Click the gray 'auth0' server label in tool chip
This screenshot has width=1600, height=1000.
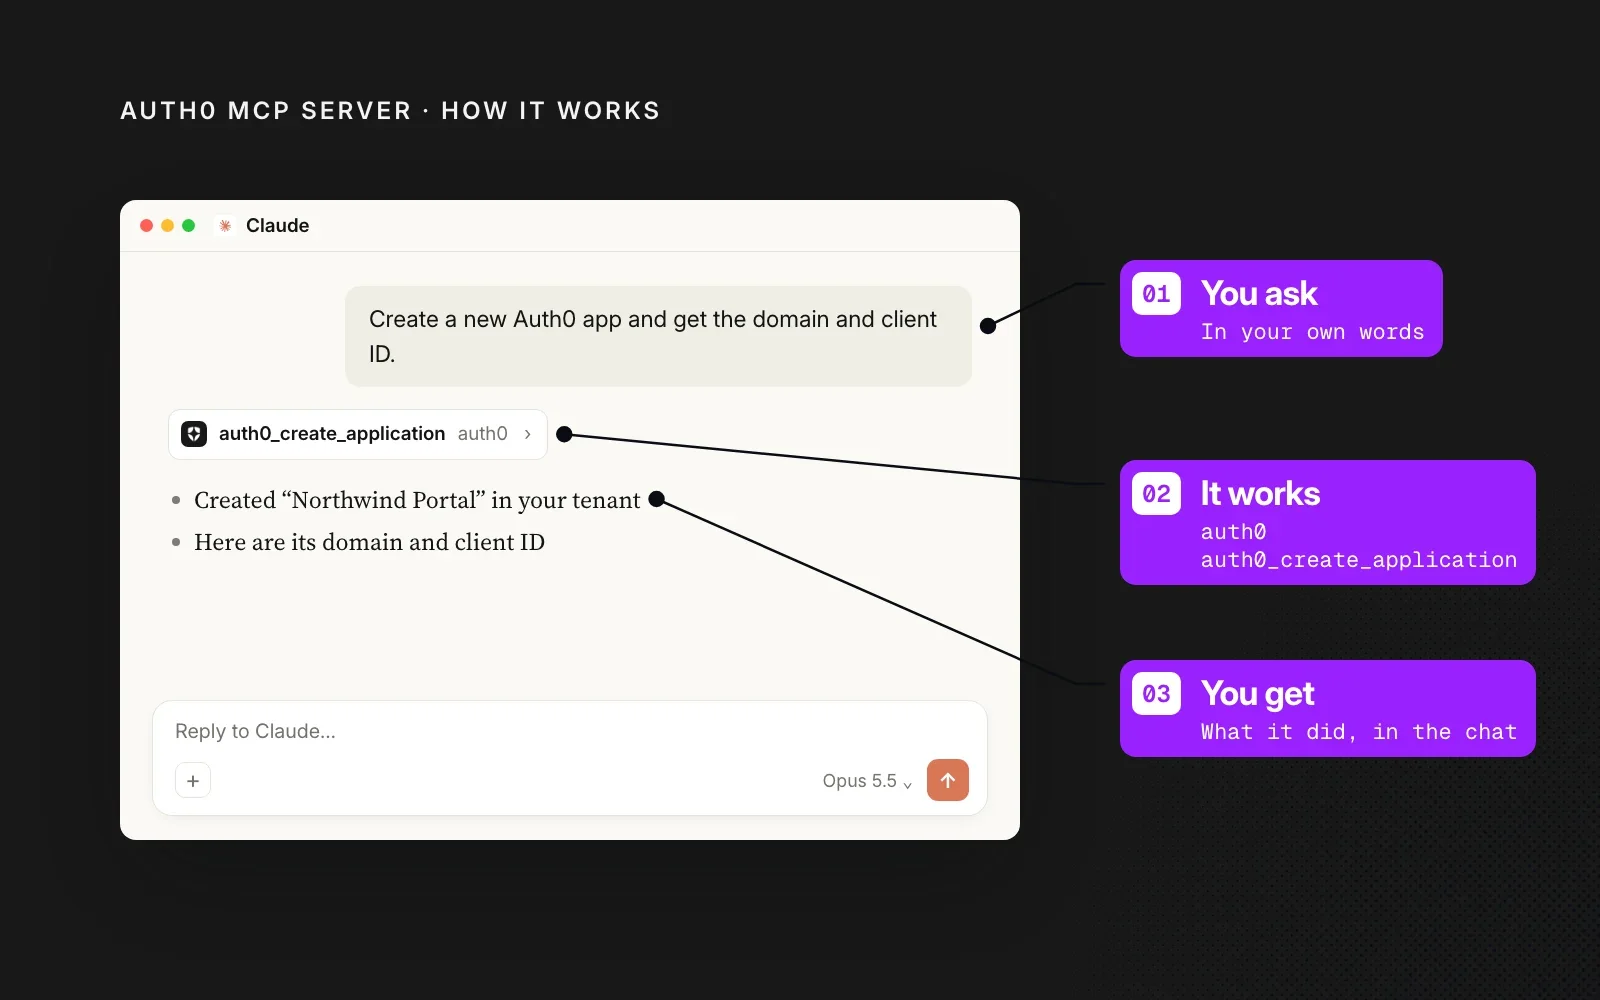[483, 434]
